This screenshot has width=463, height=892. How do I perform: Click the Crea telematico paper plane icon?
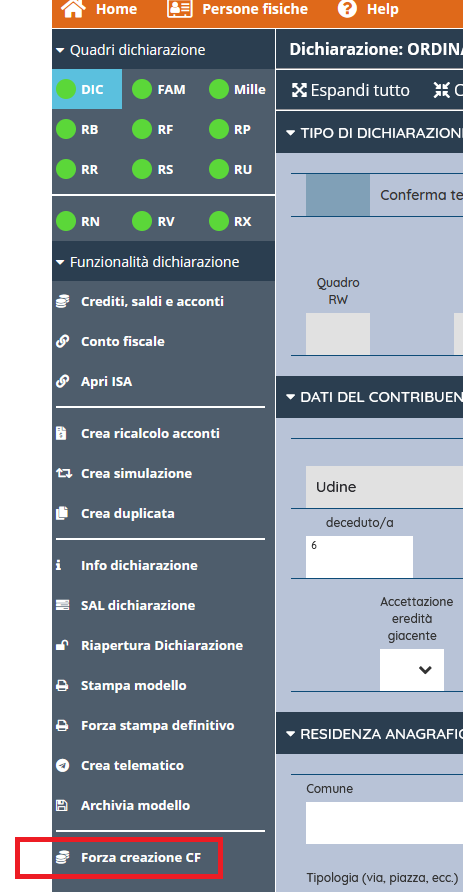[62, 765]
